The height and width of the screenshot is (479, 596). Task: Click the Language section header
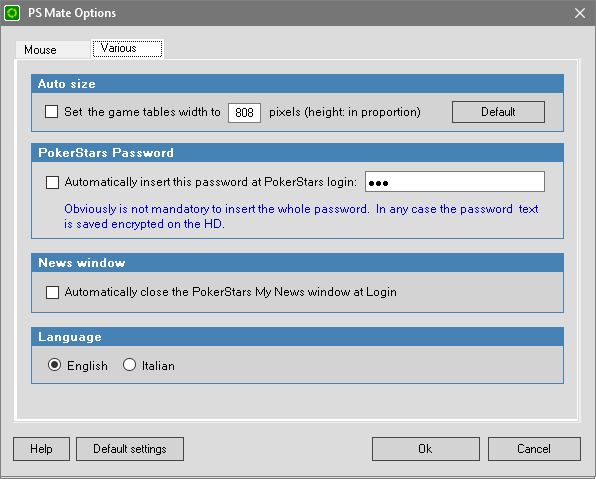297,337
